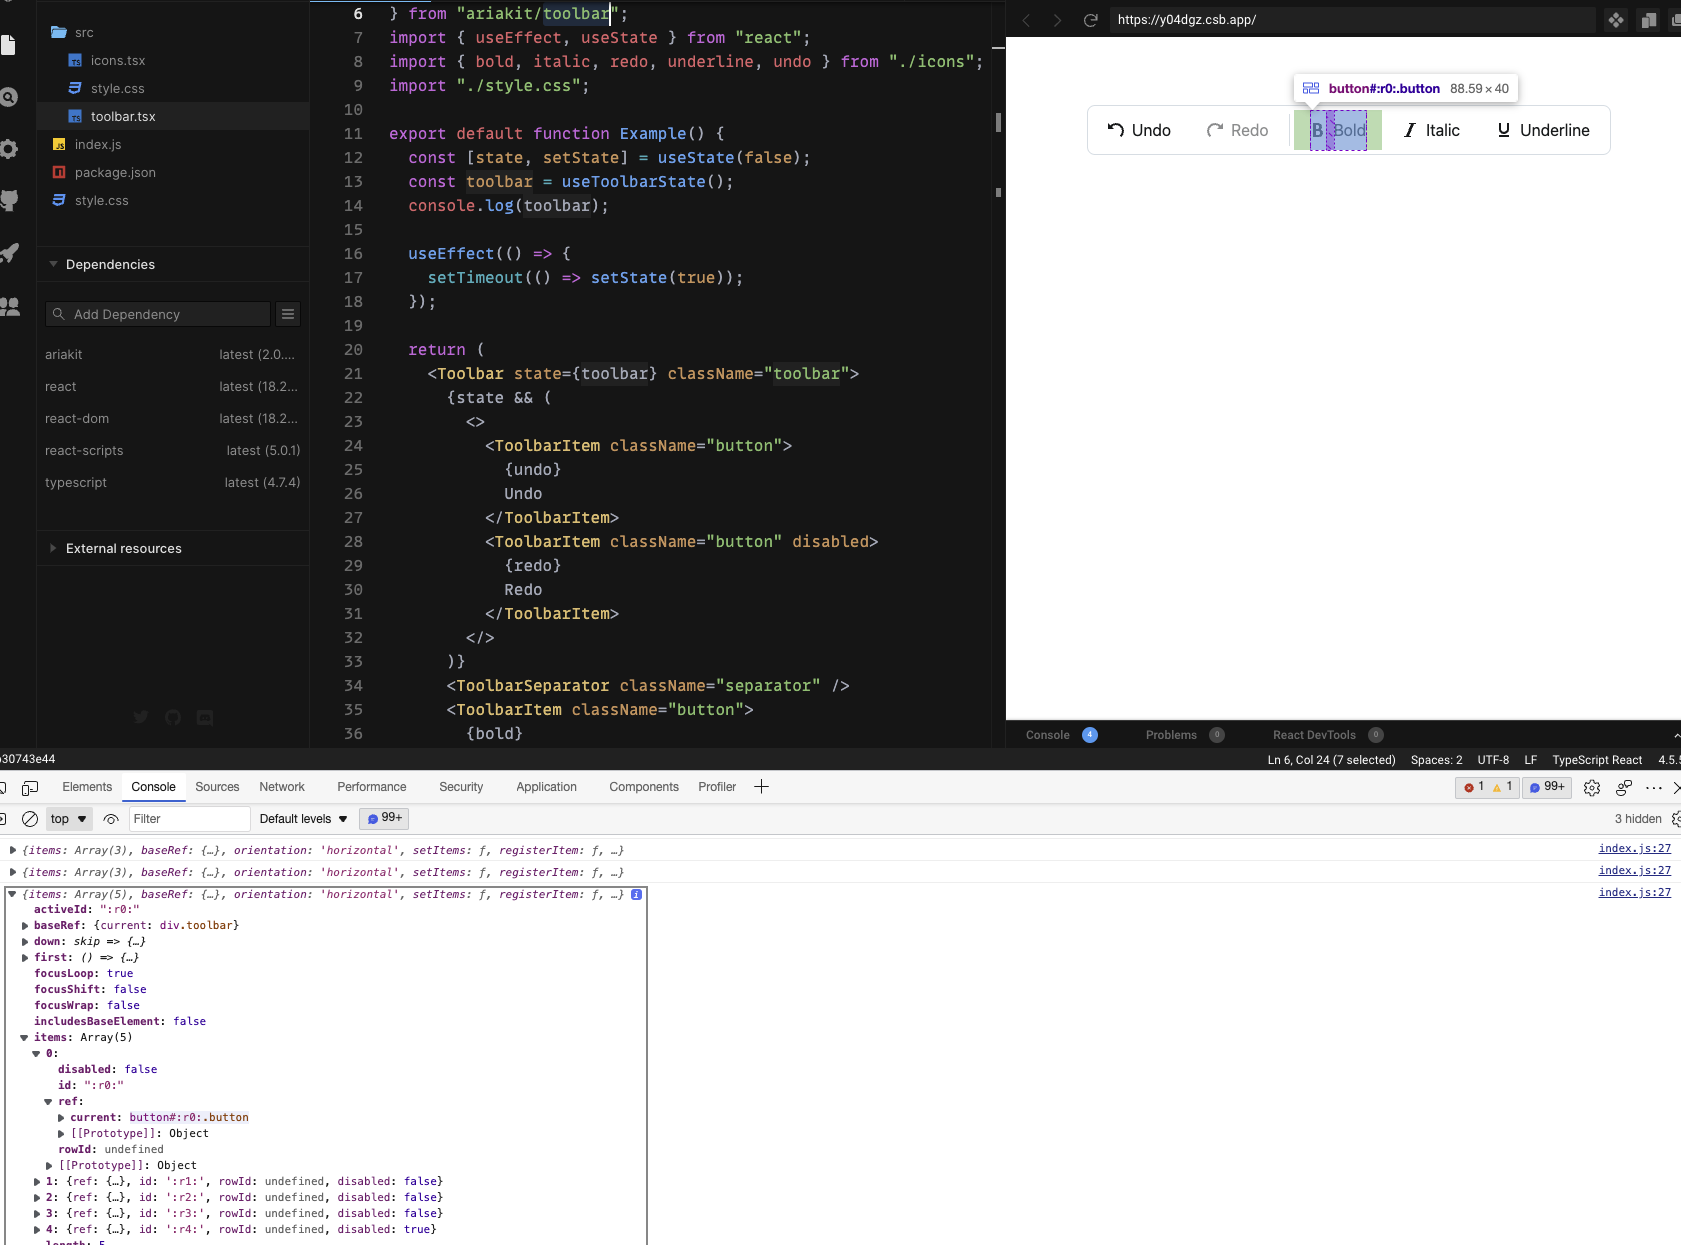Image resolution: width=1681 pixels, height=1245 pixels.
Task: Open the Discord icon below the file explorer
Action: [205, 717]
